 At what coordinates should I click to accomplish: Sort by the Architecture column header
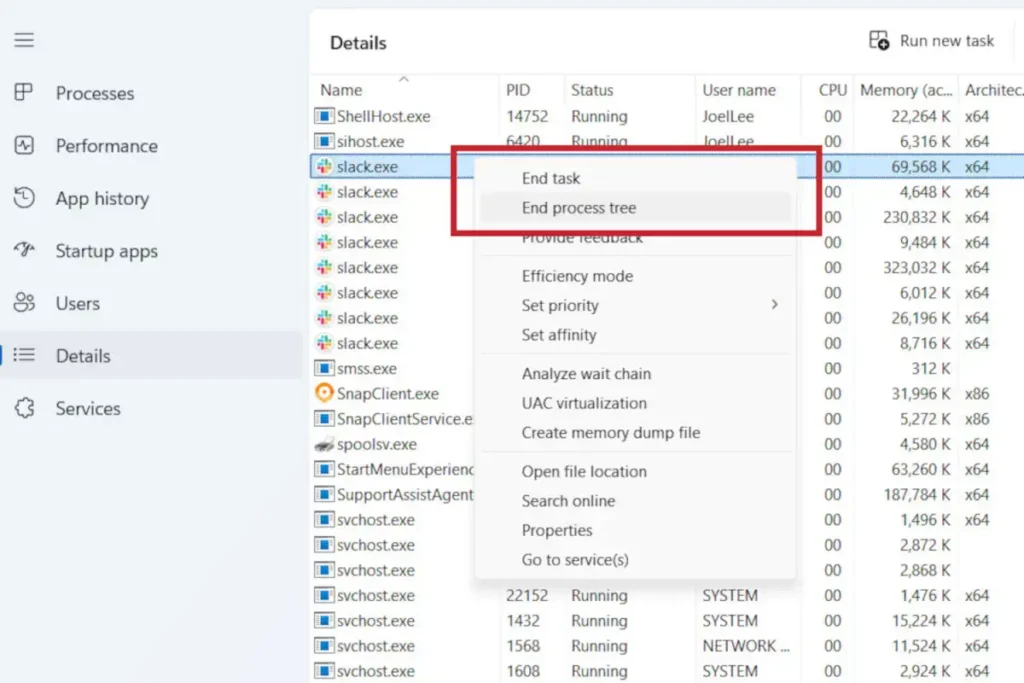[x=992, y=89]
